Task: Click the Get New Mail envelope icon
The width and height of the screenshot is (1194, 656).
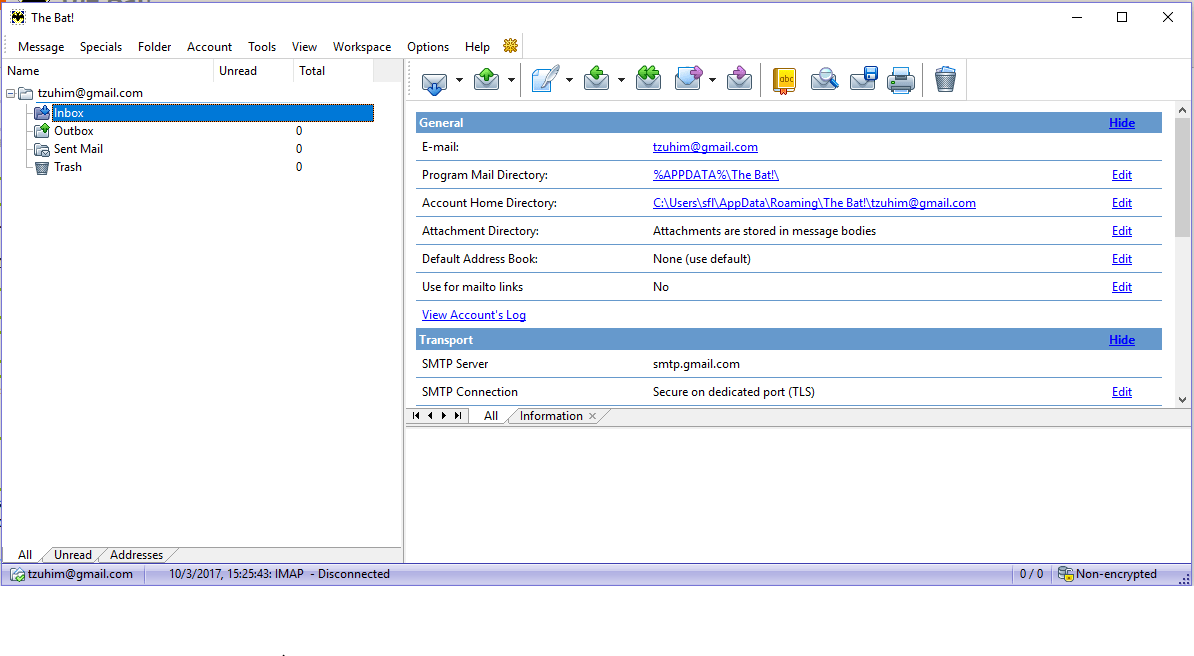Action: tap(434, 80)
